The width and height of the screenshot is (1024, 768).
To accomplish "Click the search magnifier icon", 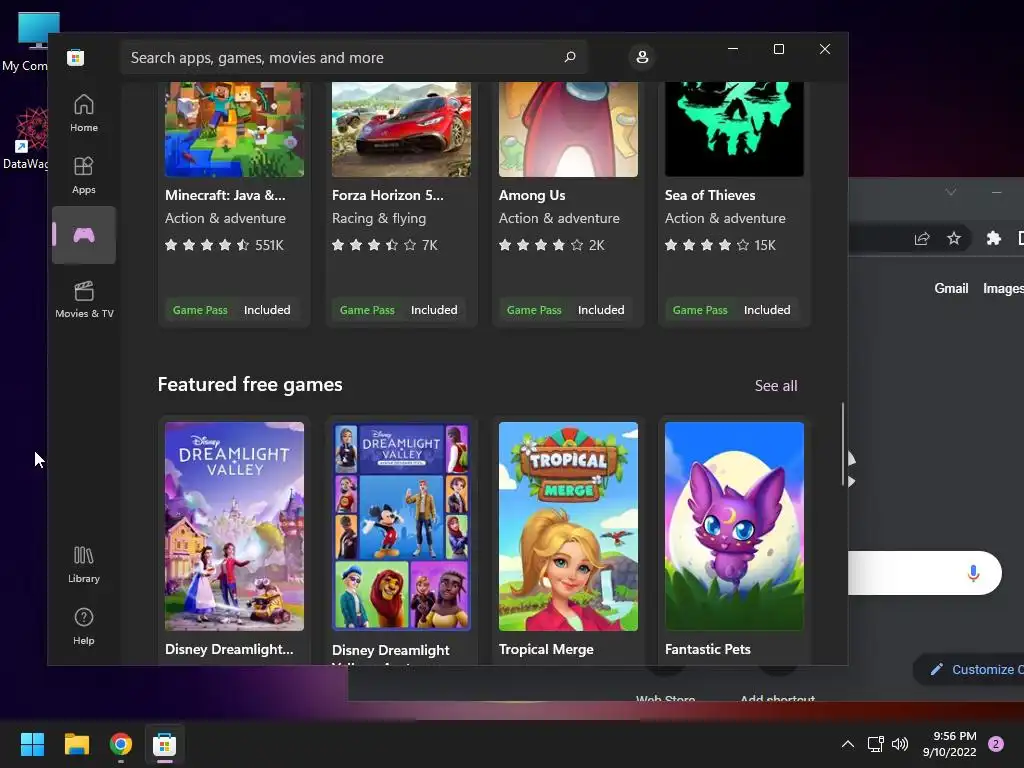I will point(569,57).
